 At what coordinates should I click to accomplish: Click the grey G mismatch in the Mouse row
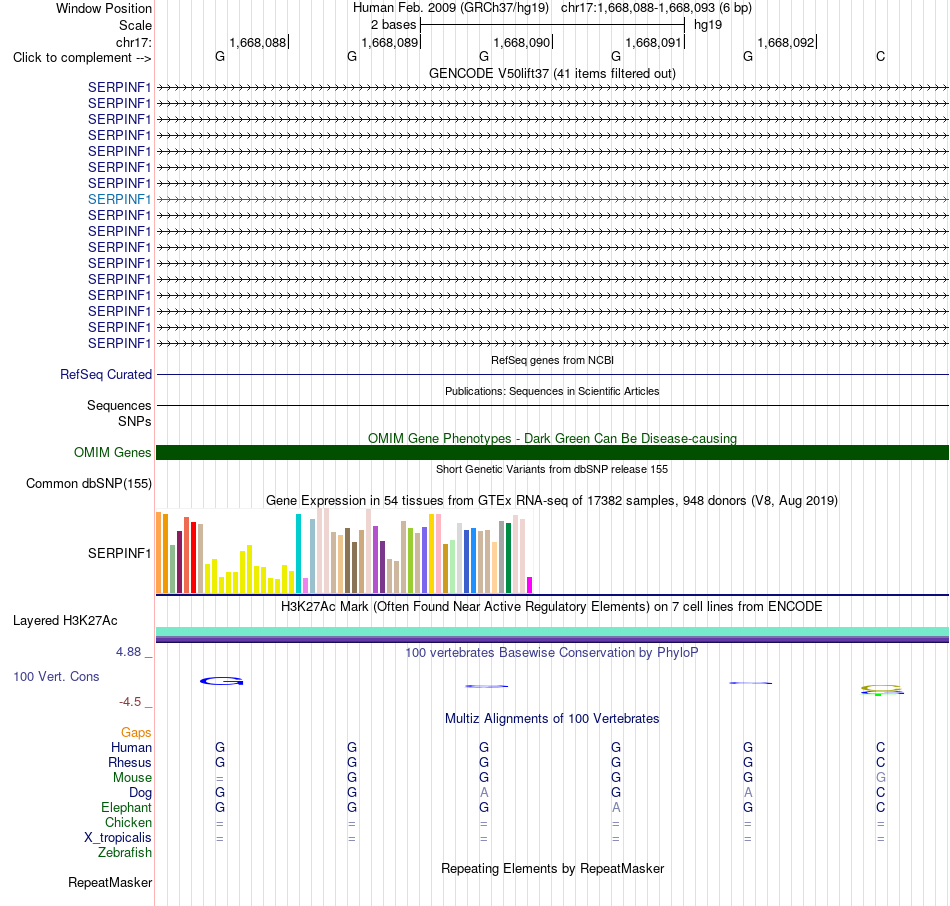pos(880,777)
